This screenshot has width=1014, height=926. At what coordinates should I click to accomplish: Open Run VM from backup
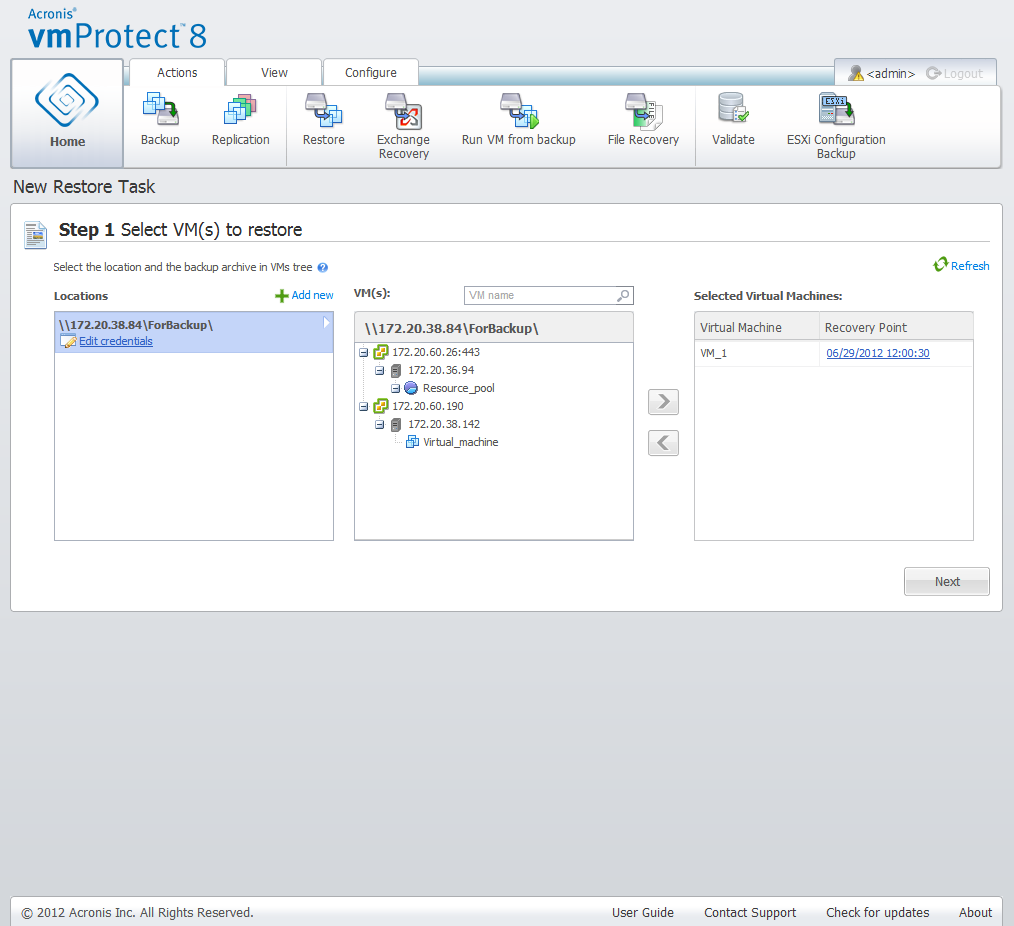tap(519, 110)
